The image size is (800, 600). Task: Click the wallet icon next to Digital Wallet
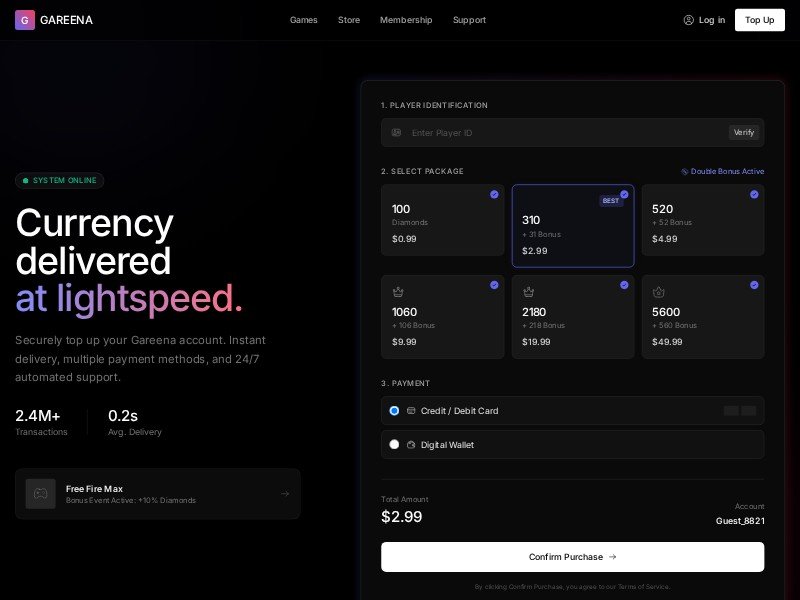pyautogui.click(x=411, y=445)
